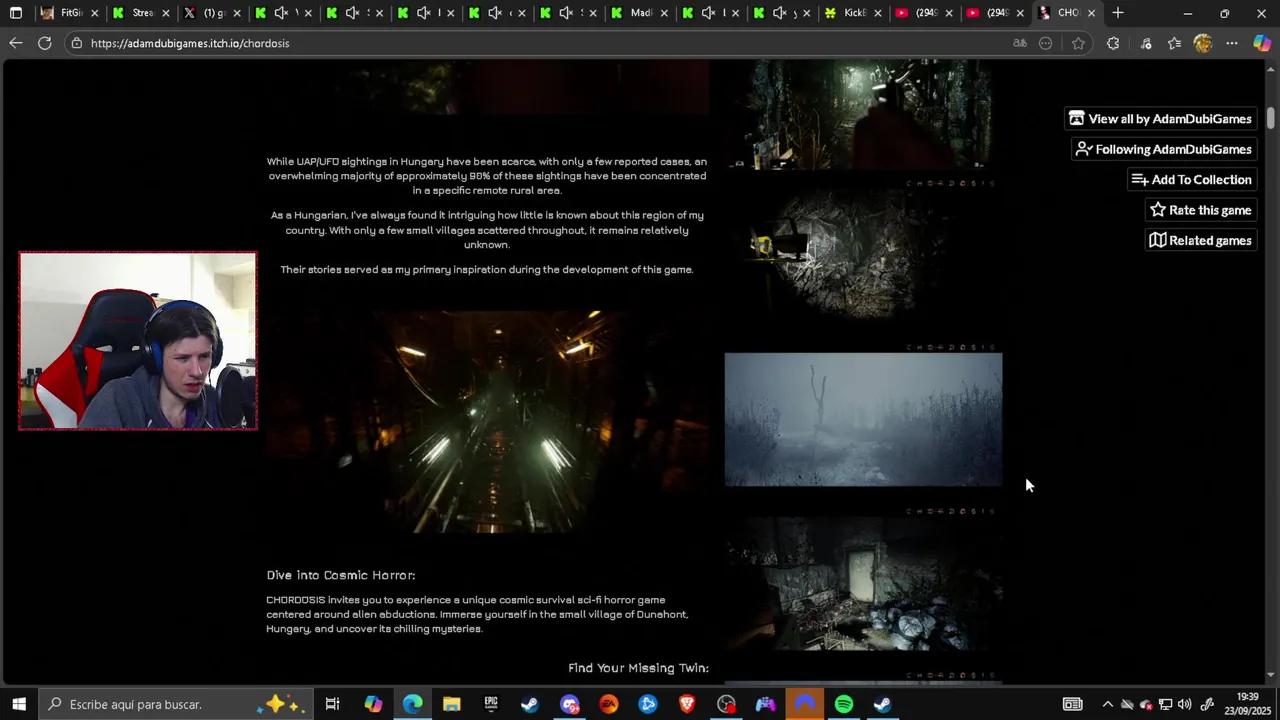The height and width of the screenshot is (720, 1280).
Task: Switch to the Streamlabs tab
Action: (x=141, y=13)
